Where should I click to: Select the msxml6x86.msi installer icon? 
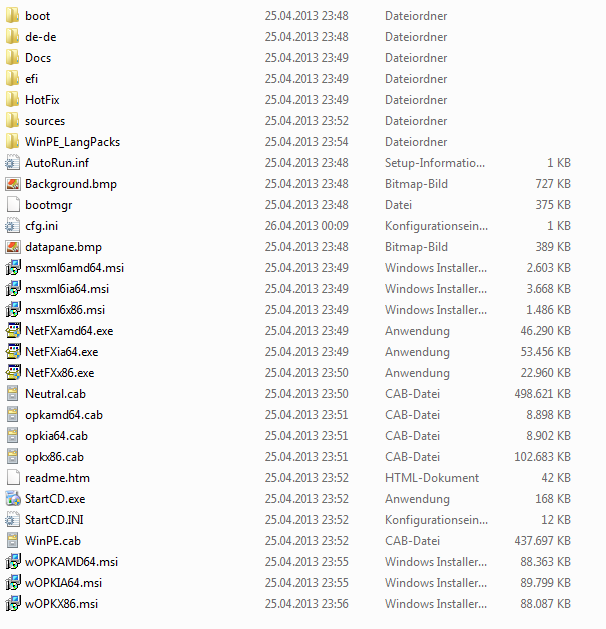tap(12, 310)
